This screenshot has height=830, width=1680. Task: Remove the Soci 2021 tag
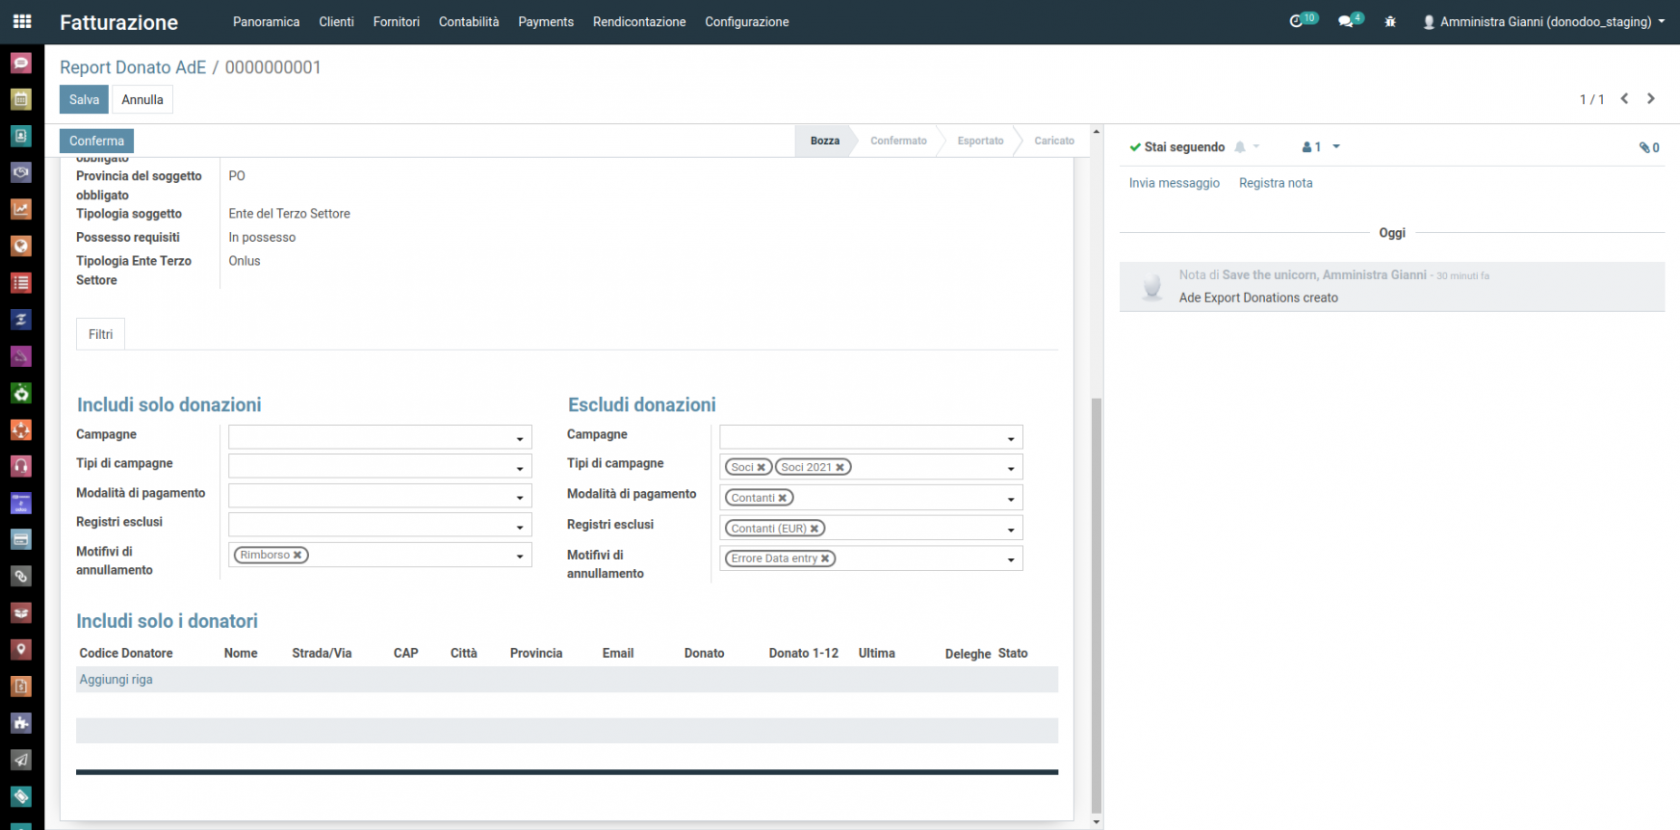pyautogui.click(x=840, y=467)
